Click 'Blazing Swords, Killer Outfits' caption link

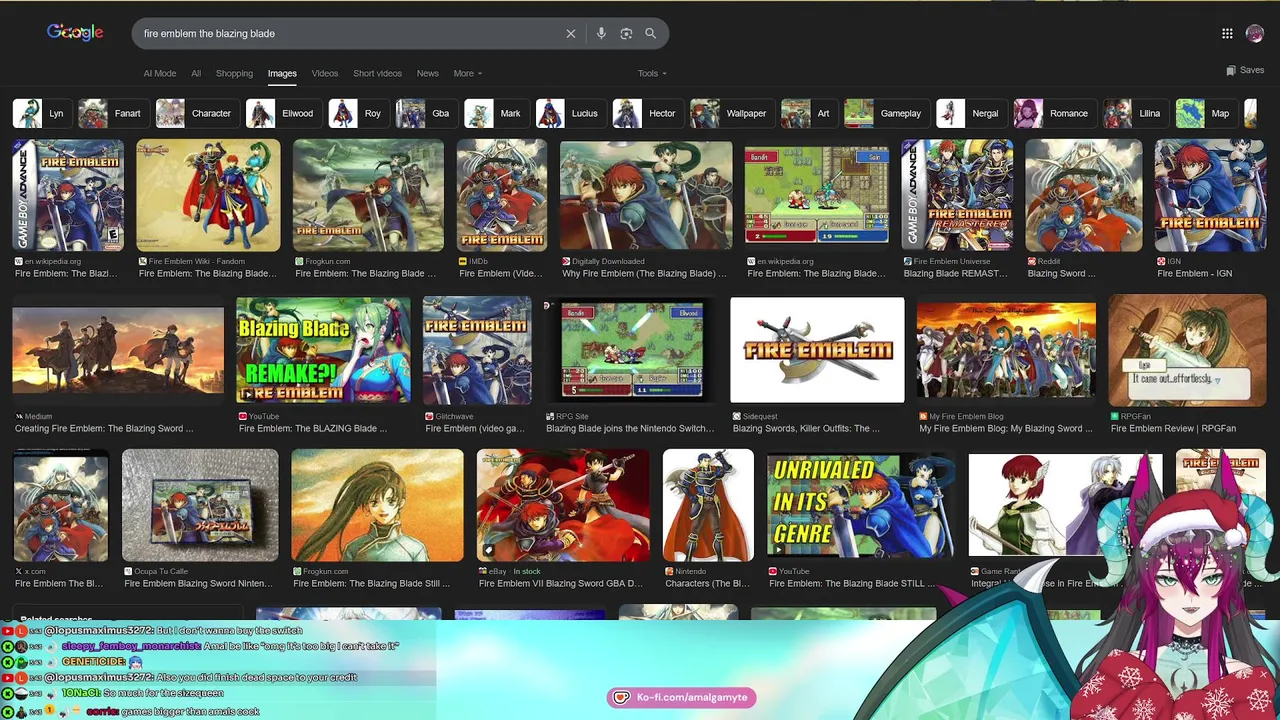coord(806,428)
